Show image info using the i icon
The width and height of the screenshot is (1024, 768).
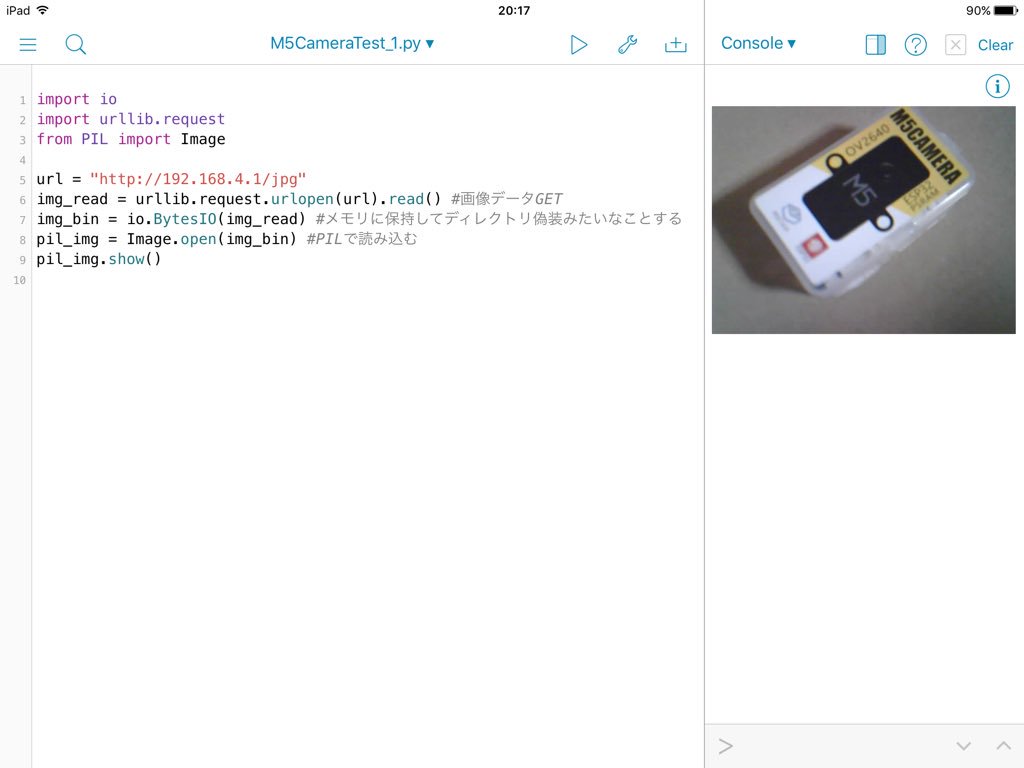pyautogui.click(x=996, y=86)
